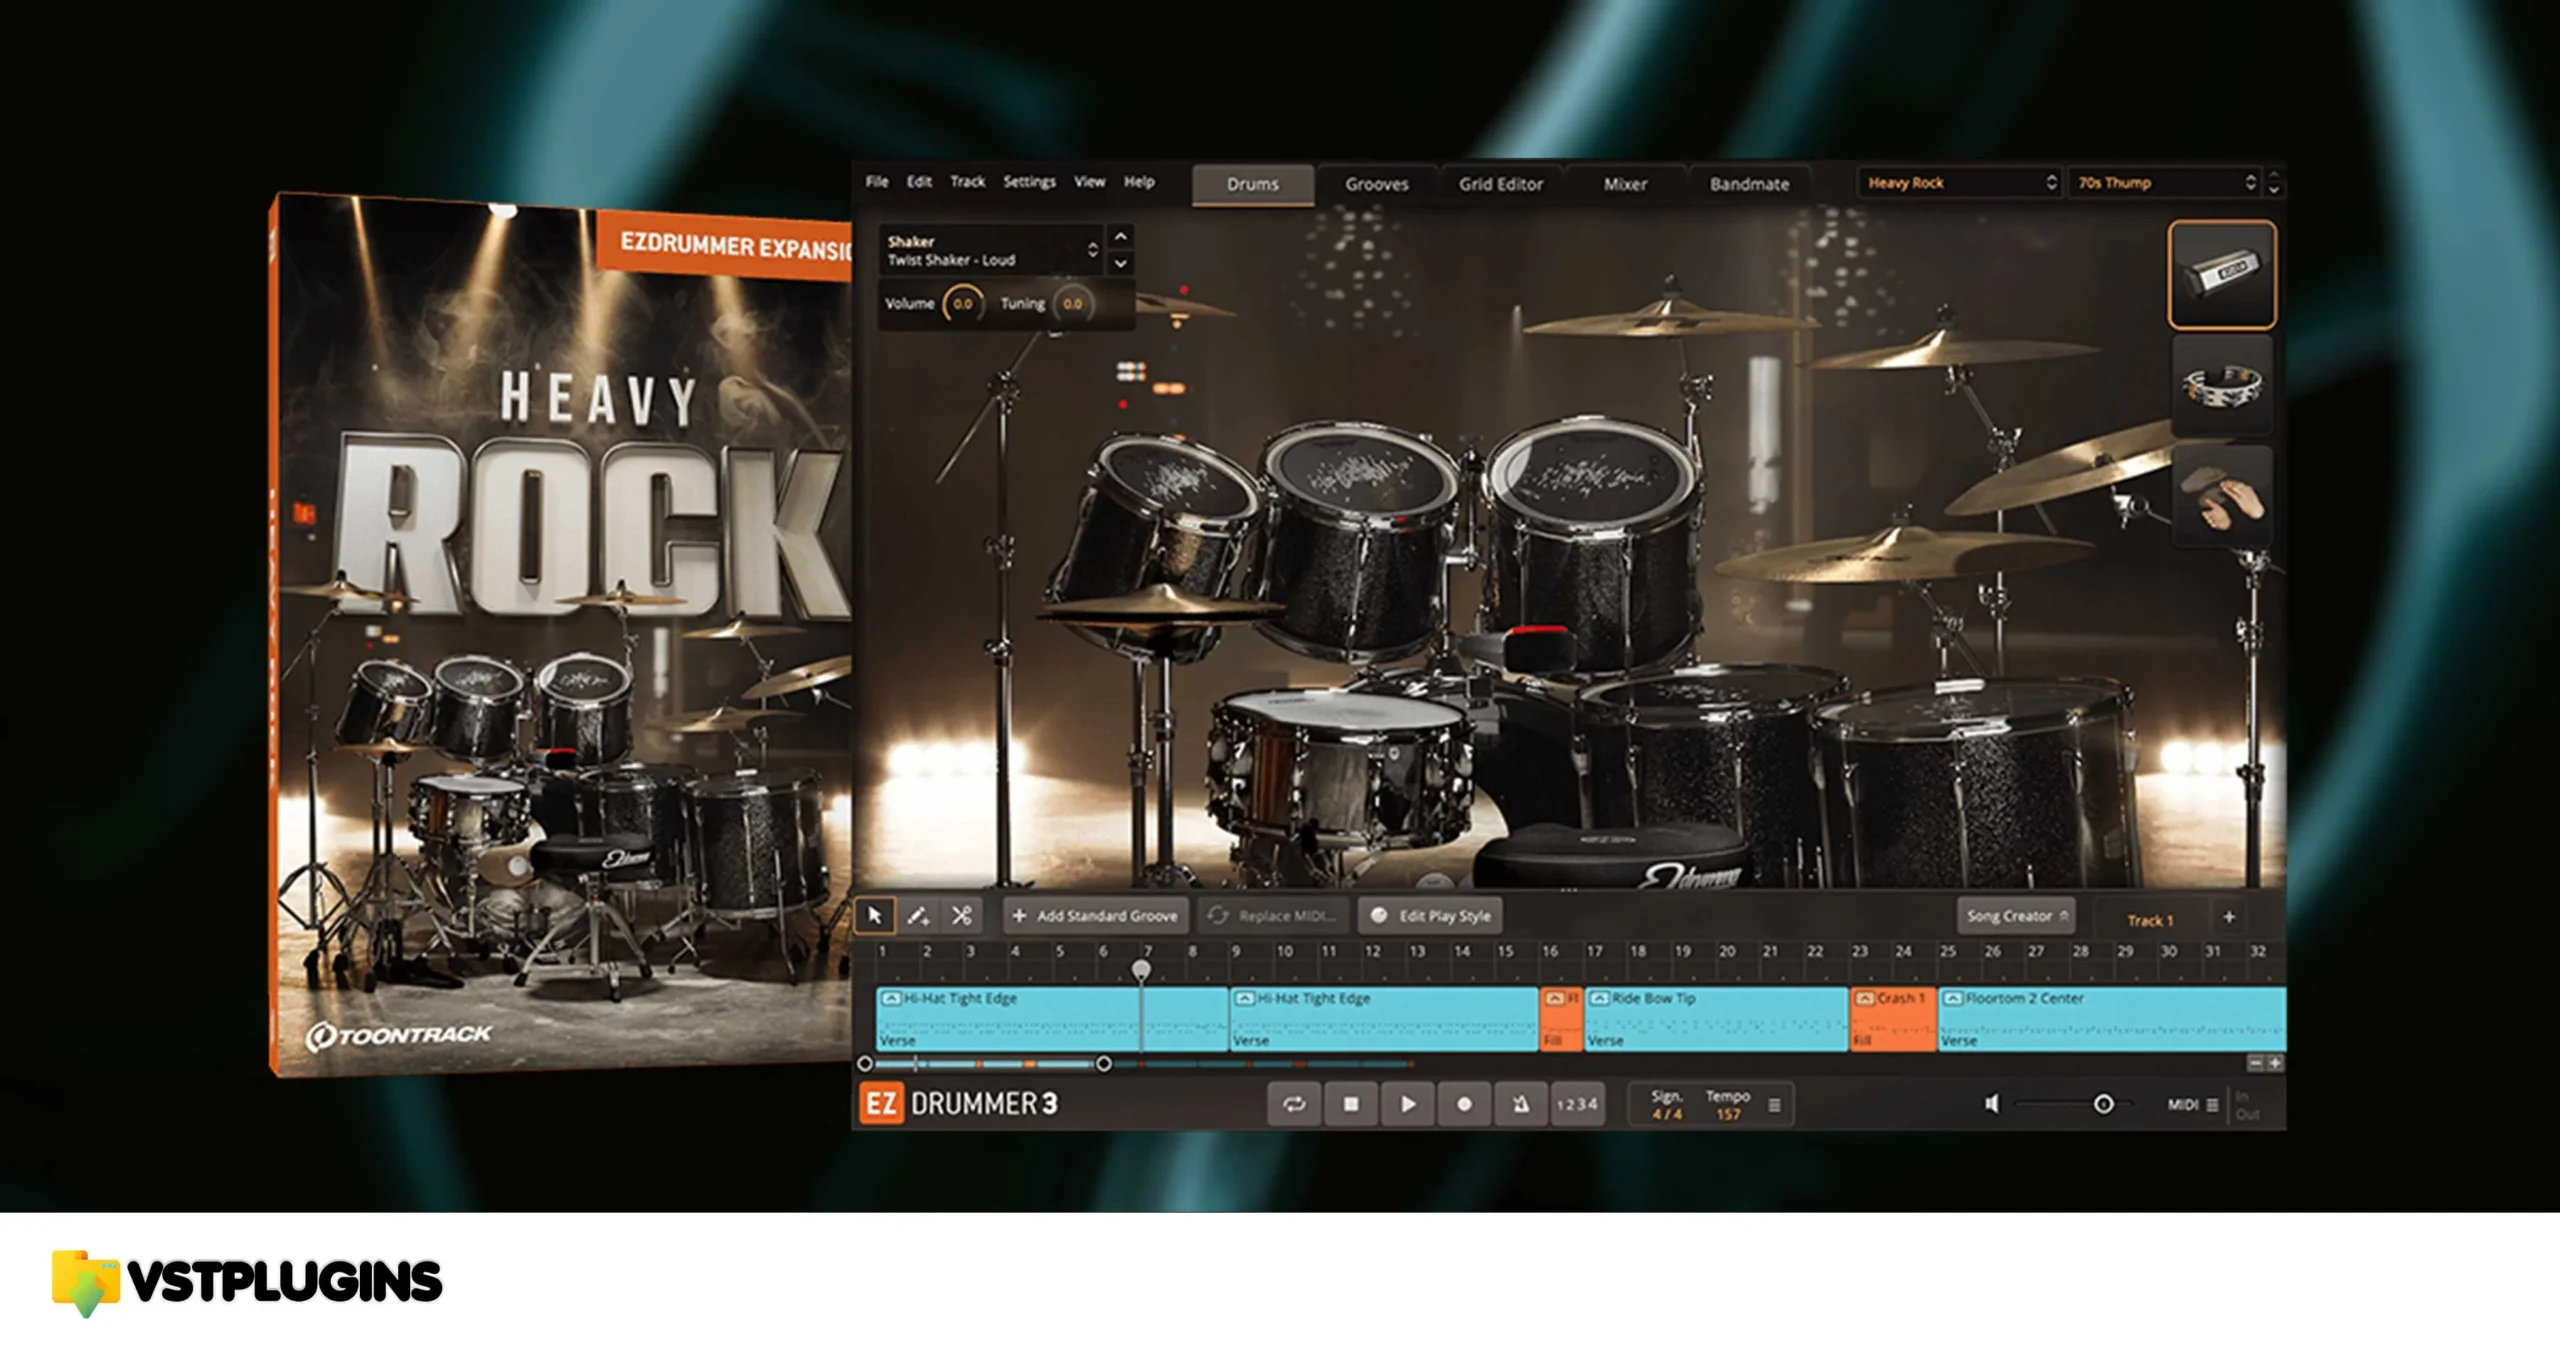Image resolution: width=2560 pixels, height=1357 pixels.
Task: Switch to the Grooves tab
Action: point(1377,185)
